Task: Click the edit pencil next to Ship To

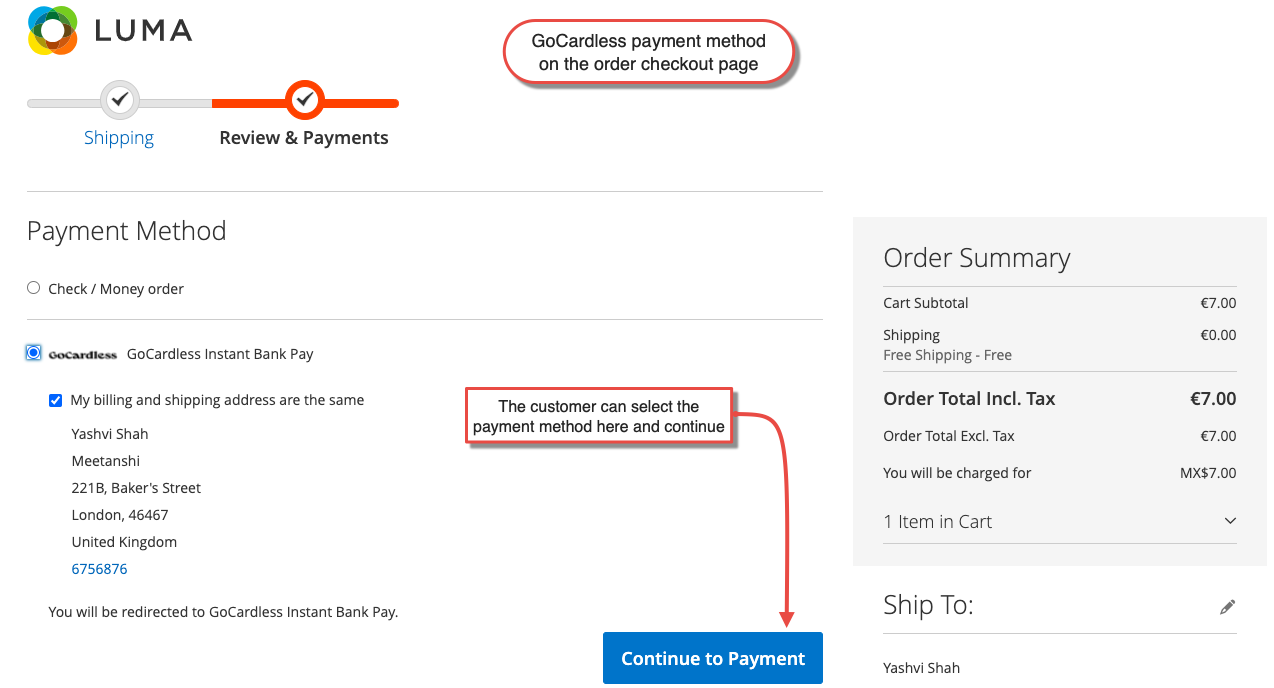Action: 1227,606
